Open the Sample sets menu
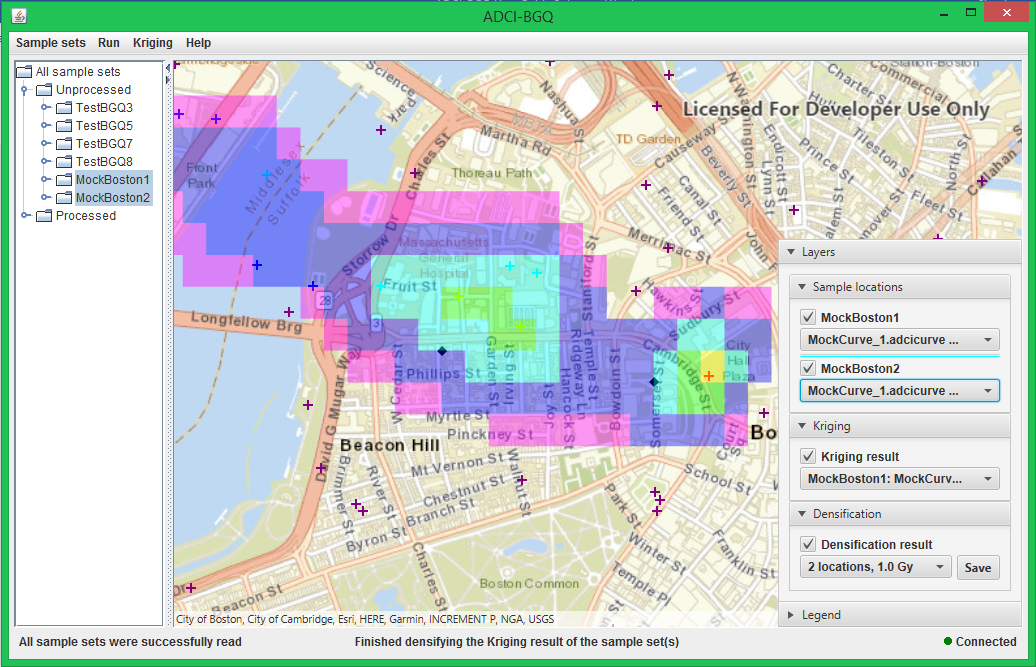The image size is (1036, 667). pos(51,43)
